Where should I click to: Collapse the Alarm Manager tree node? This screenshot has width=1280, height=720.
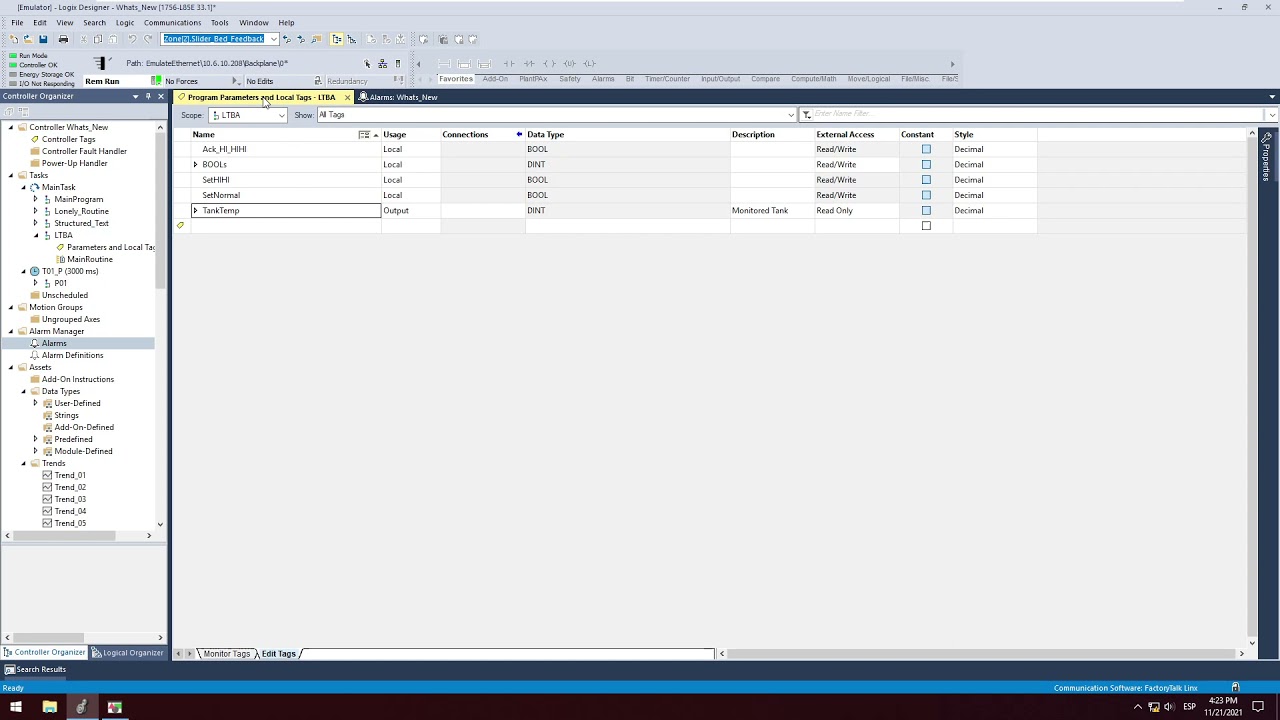click(10, 331)
